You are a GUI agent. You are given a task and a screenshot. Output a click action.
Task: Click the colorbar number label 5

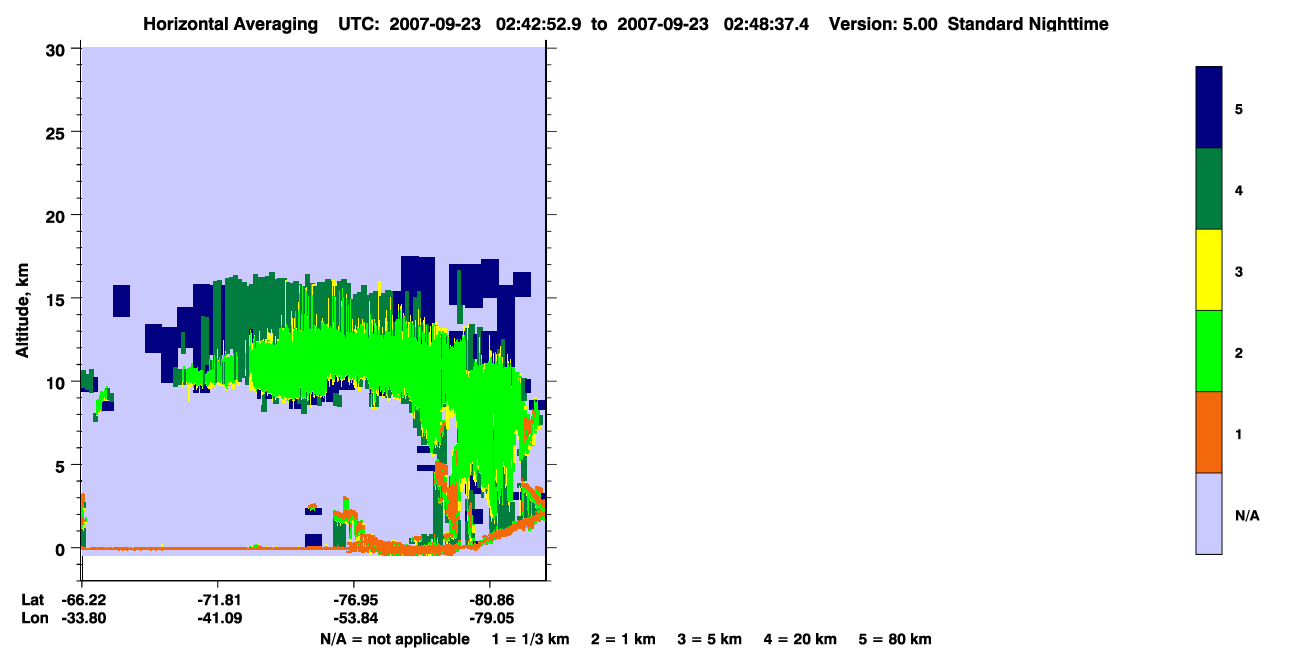pos(1239,108)
